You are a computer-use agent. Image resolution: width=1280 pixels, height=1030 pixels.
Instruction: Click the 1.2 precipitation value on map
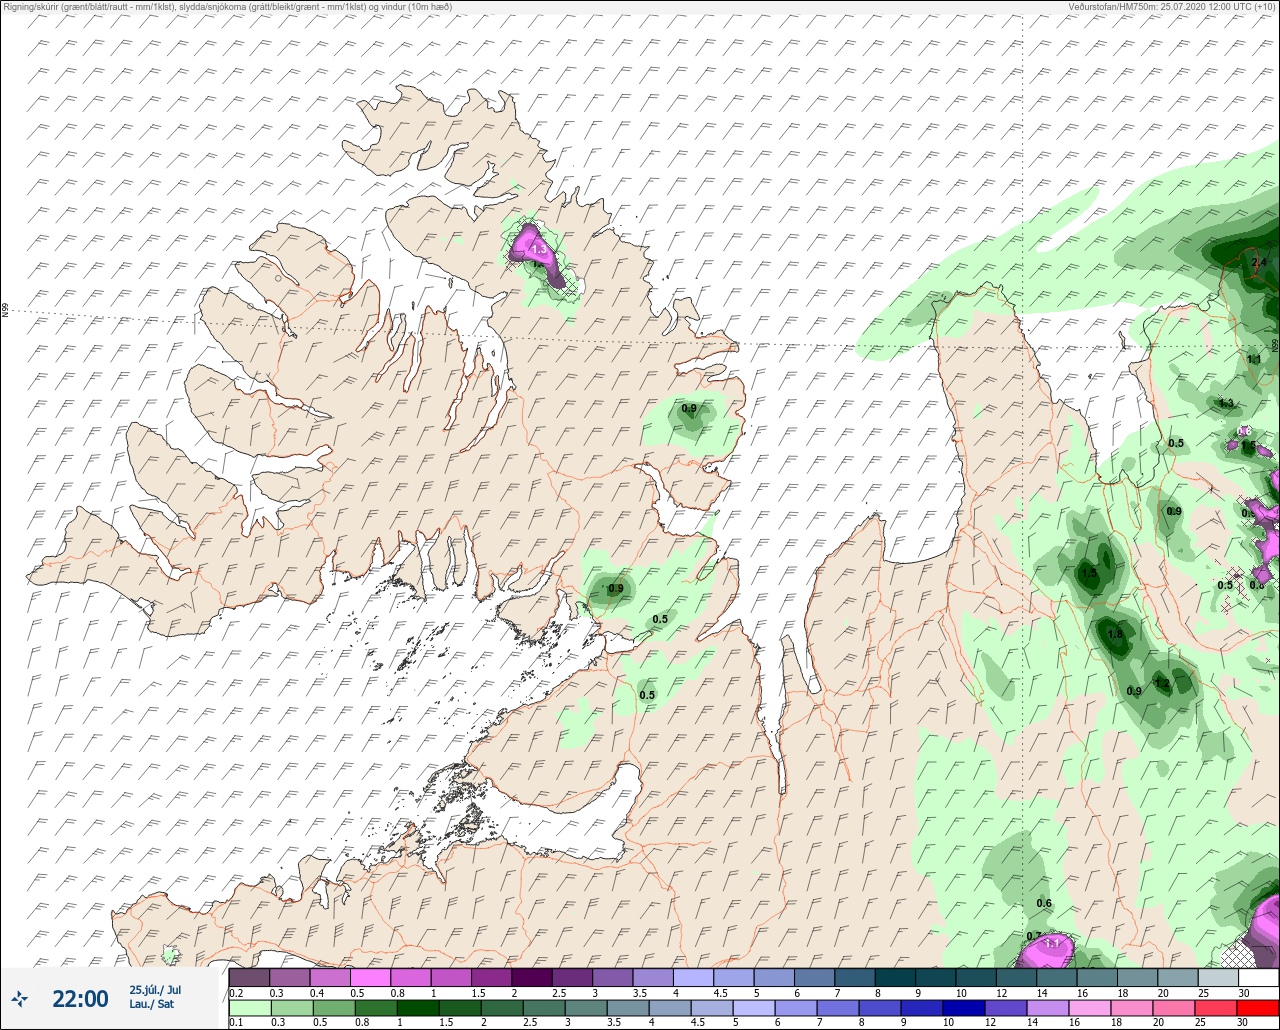point(1162,684)
